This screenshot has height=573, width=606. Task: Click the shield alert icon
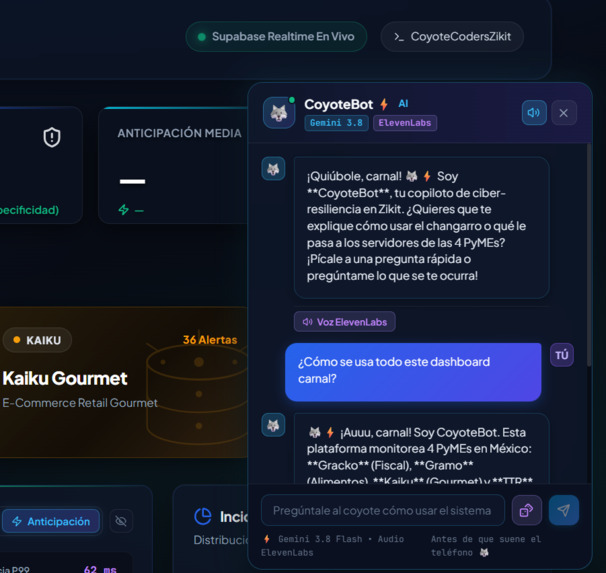tap(52, 137)
